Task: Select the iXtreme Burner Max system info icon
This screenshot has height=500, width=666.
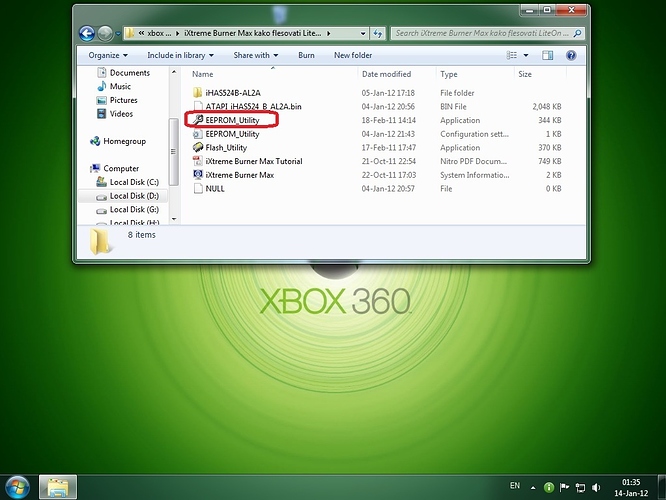Action: pyautogui.click(x=198, y=175)
